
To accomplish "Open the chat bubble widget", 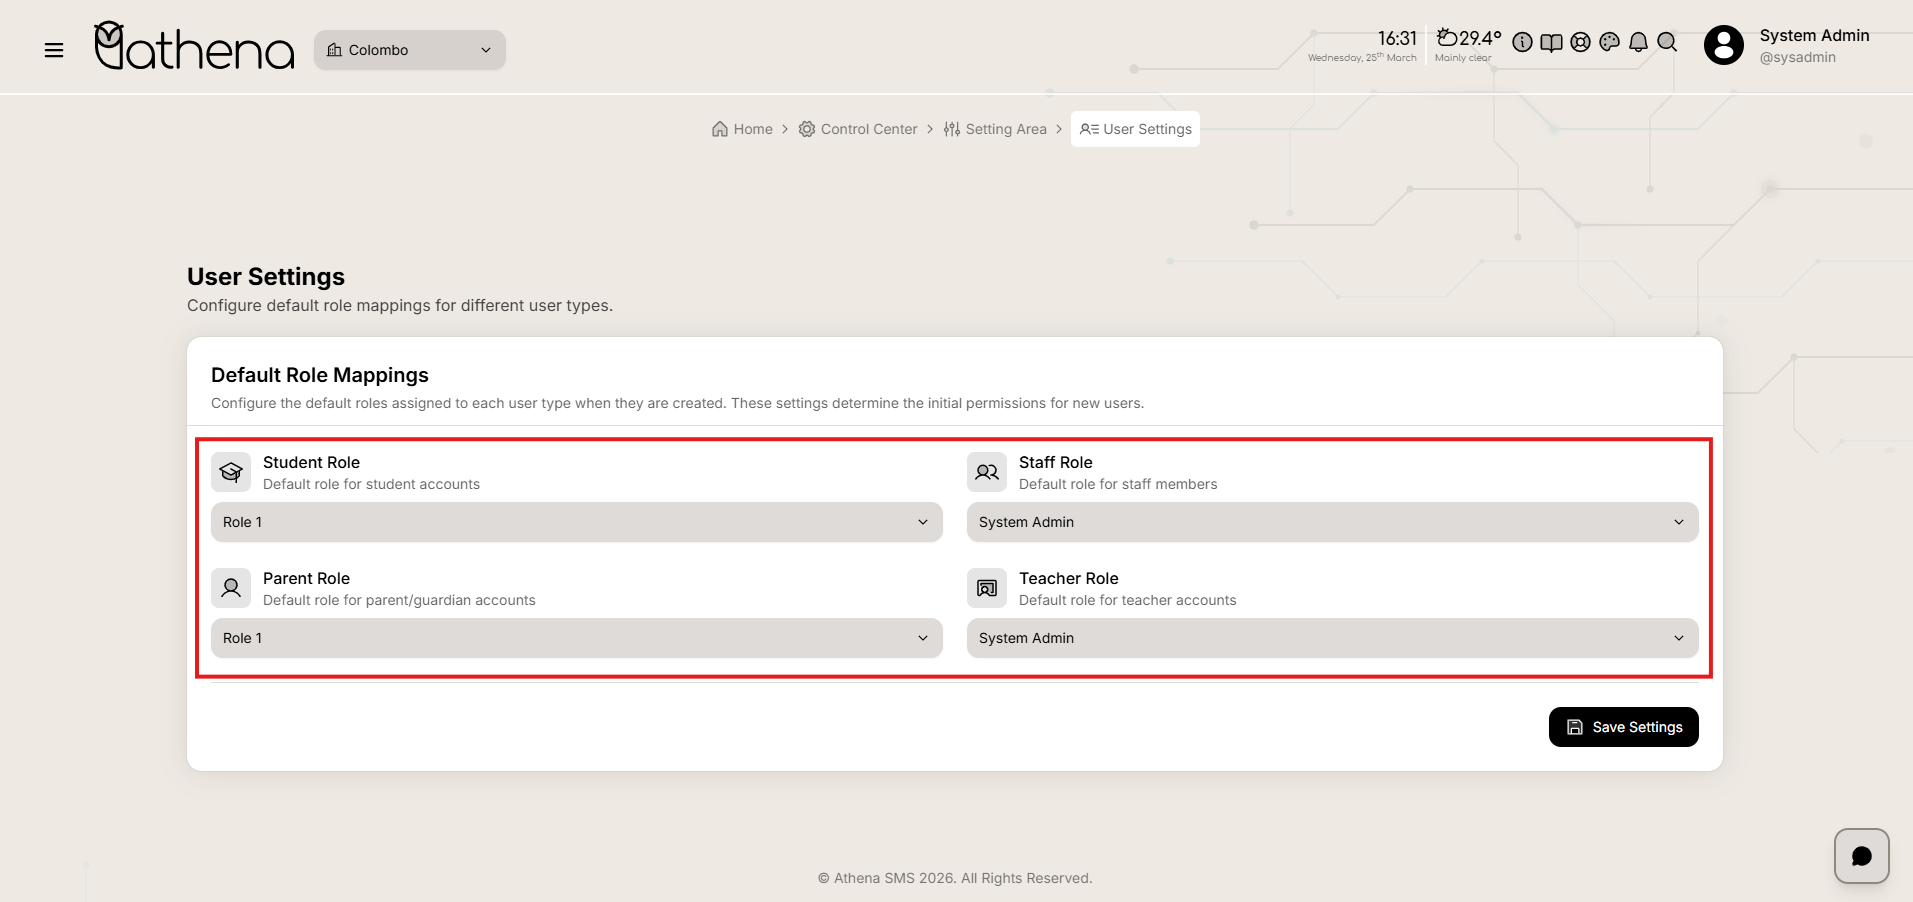I will tap(1861, 856).
